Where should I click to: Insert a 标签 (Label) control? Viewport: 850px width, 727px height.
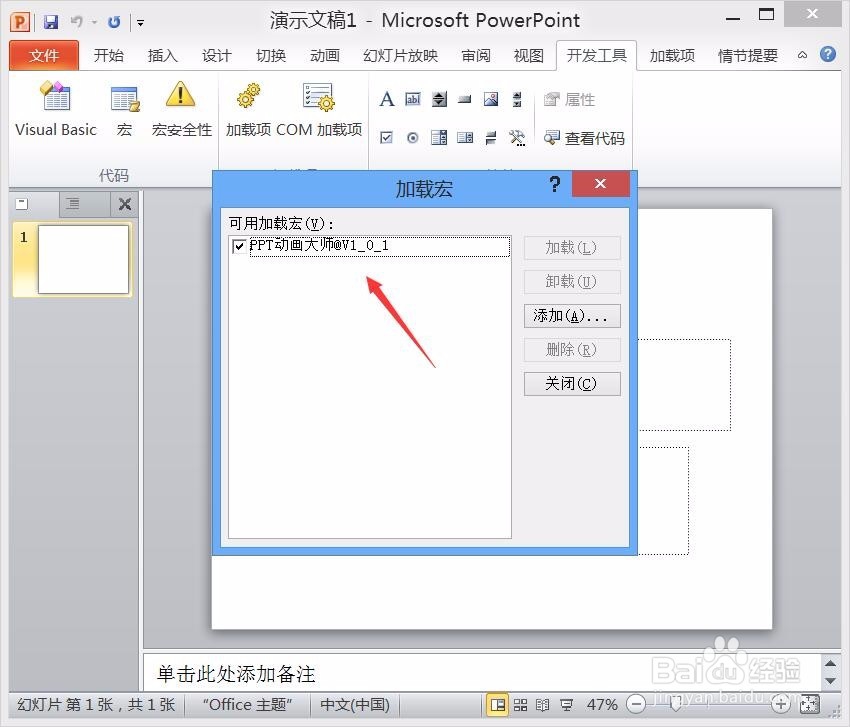click(x=387, y=99)
